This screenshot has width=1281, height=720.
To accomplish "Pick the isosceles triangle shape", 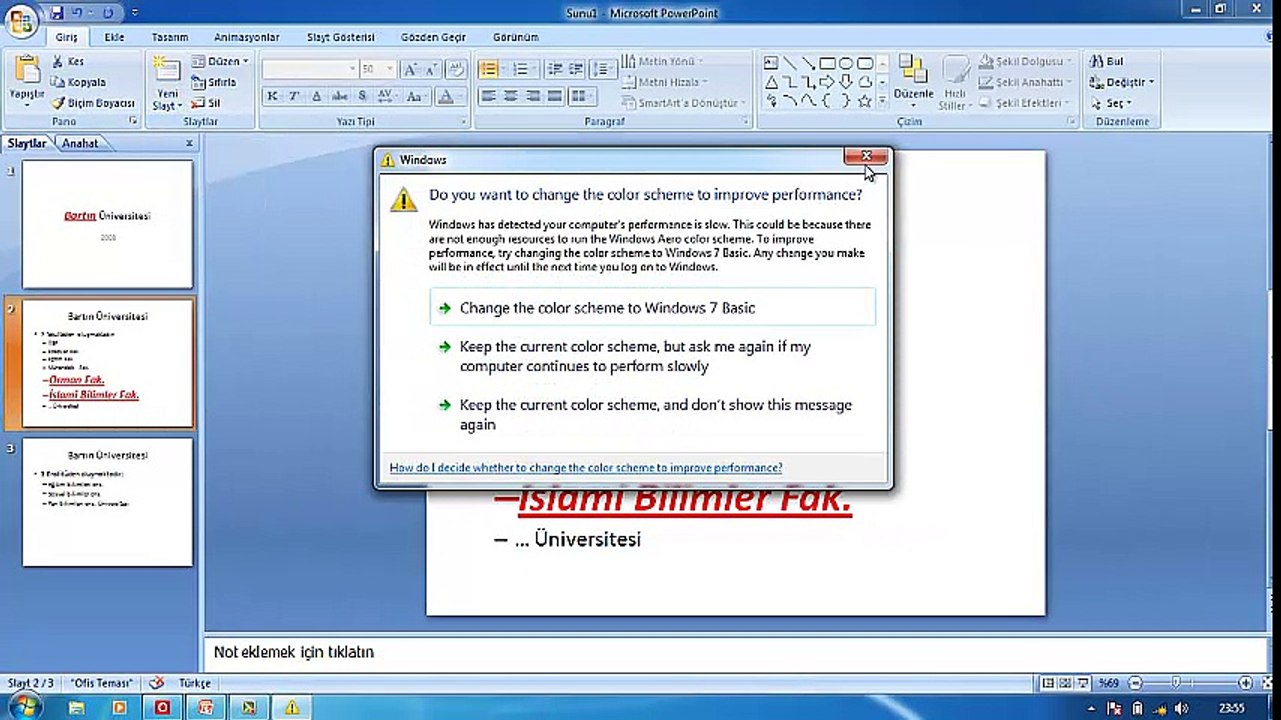I will click(x=771, y=82).
